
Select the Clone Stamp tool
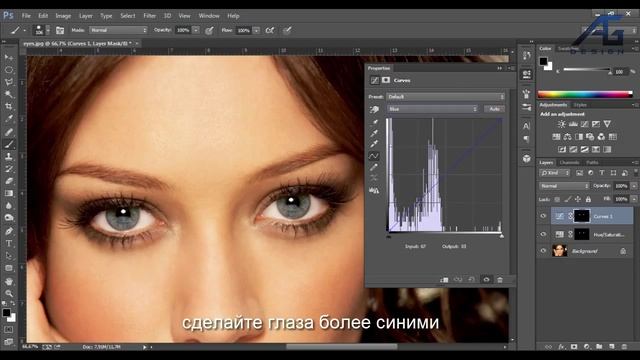point(9,156)
